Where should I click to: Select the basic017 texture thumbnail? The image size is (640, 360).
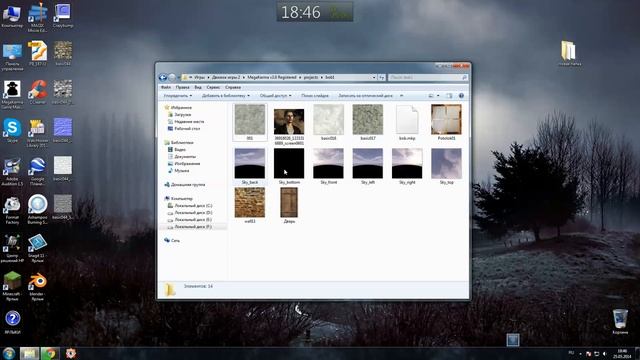coord(368,120)
